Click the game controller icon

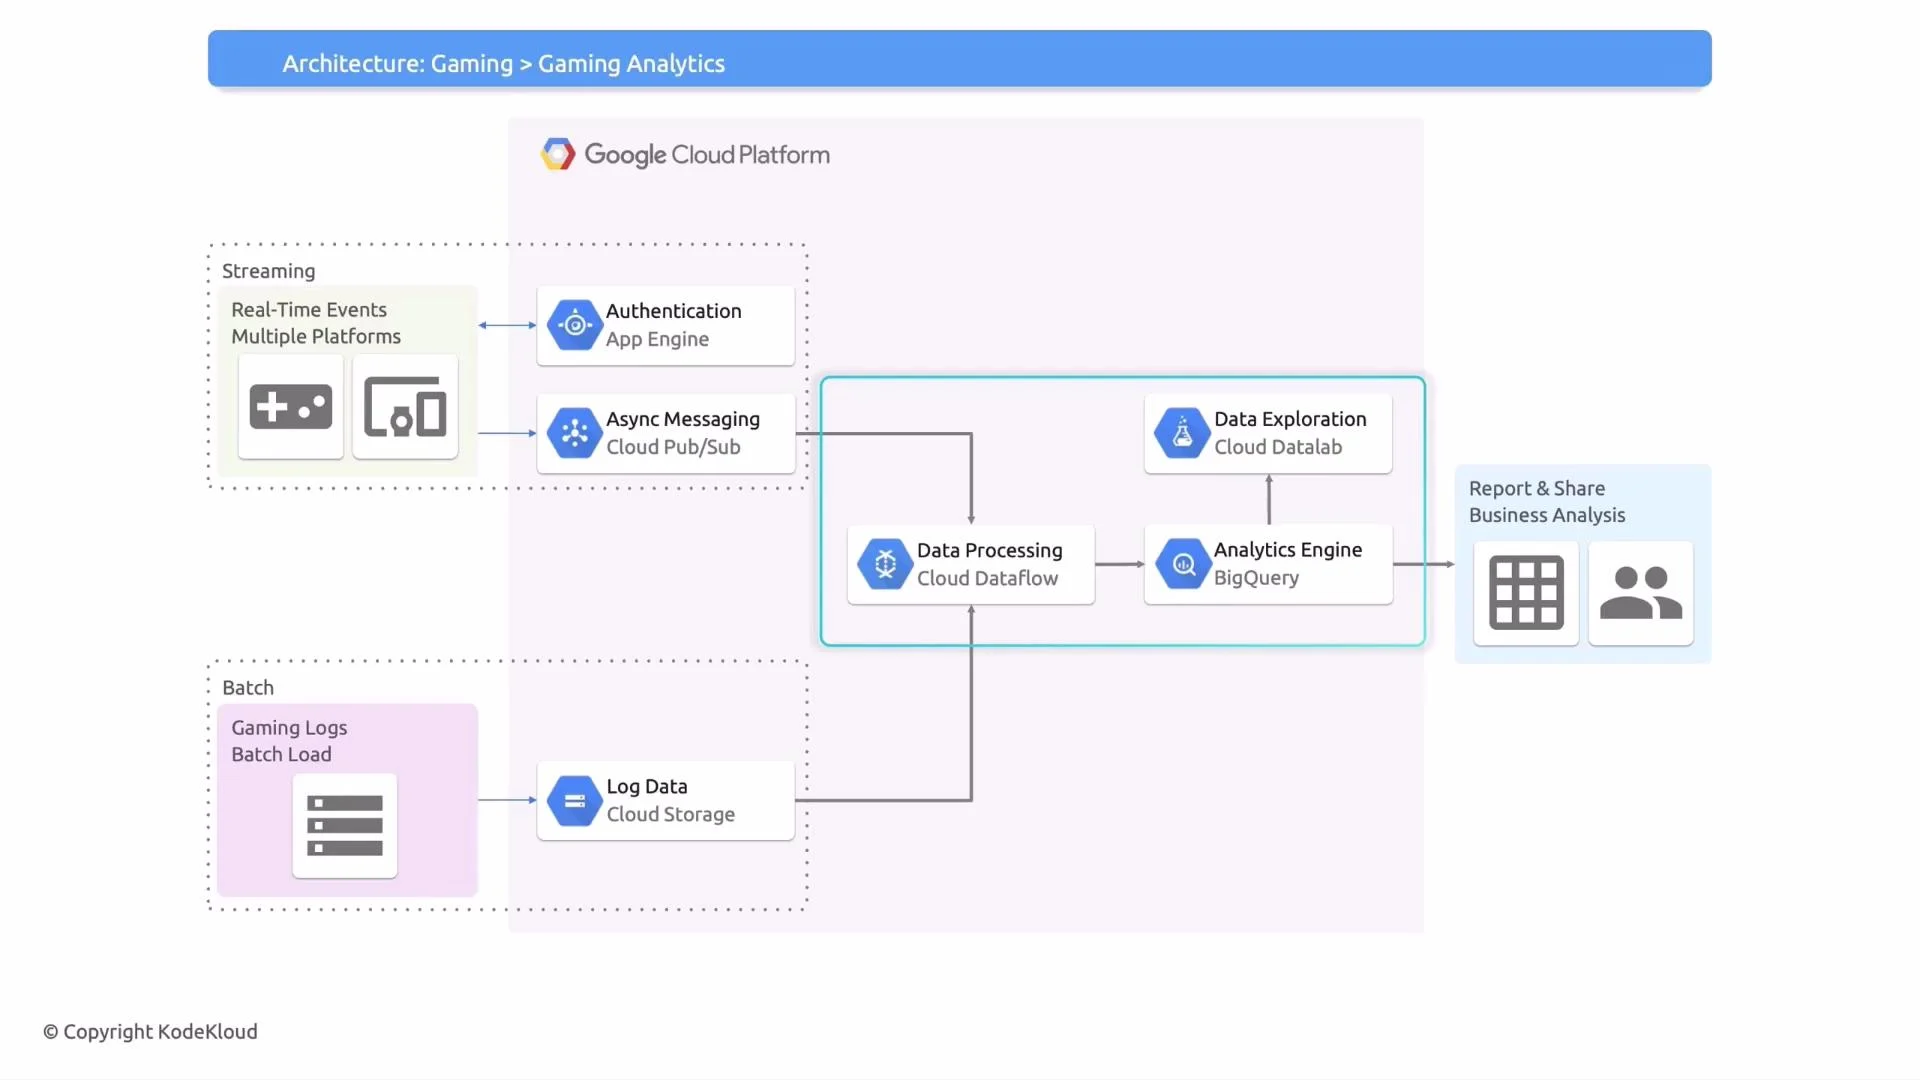coord(291,406)
